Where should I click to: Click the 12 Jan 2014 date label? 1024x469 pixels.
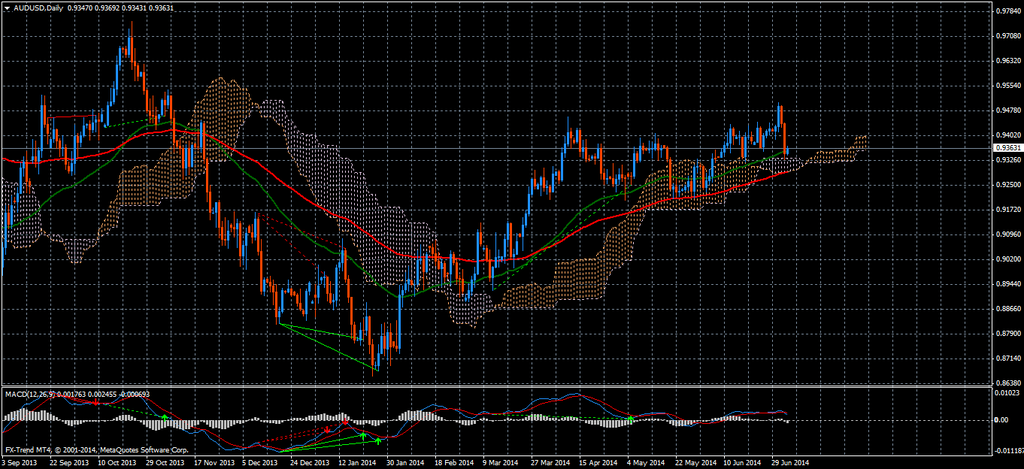[355, 463]
